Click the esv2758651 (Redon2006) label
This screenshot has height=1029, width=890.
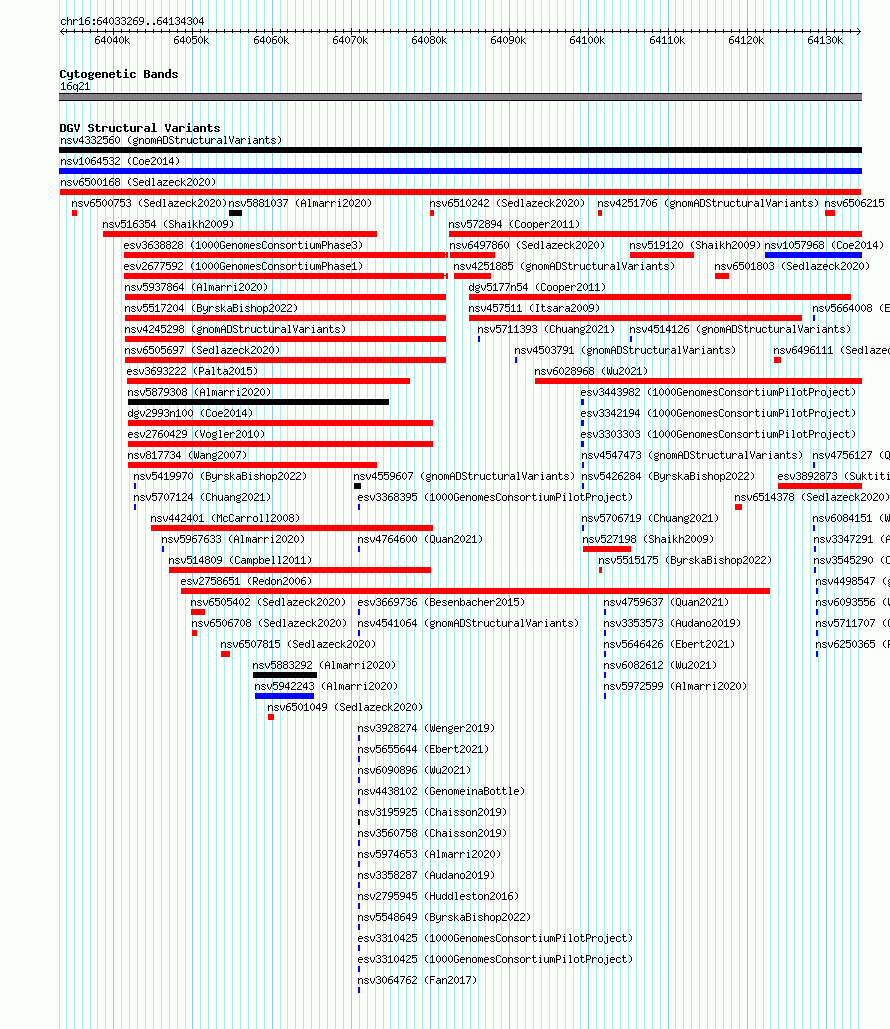[x=246, y=581]
